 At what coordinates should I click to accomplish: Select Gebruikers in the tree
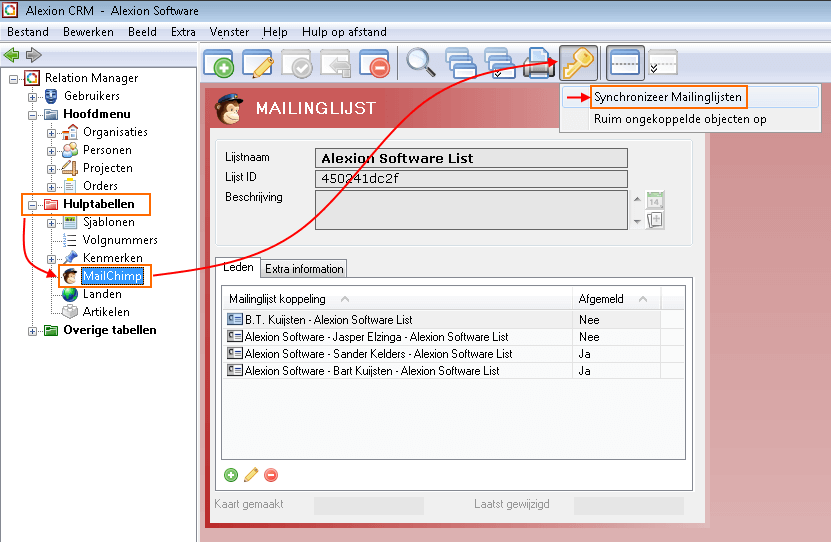point(92,96)
